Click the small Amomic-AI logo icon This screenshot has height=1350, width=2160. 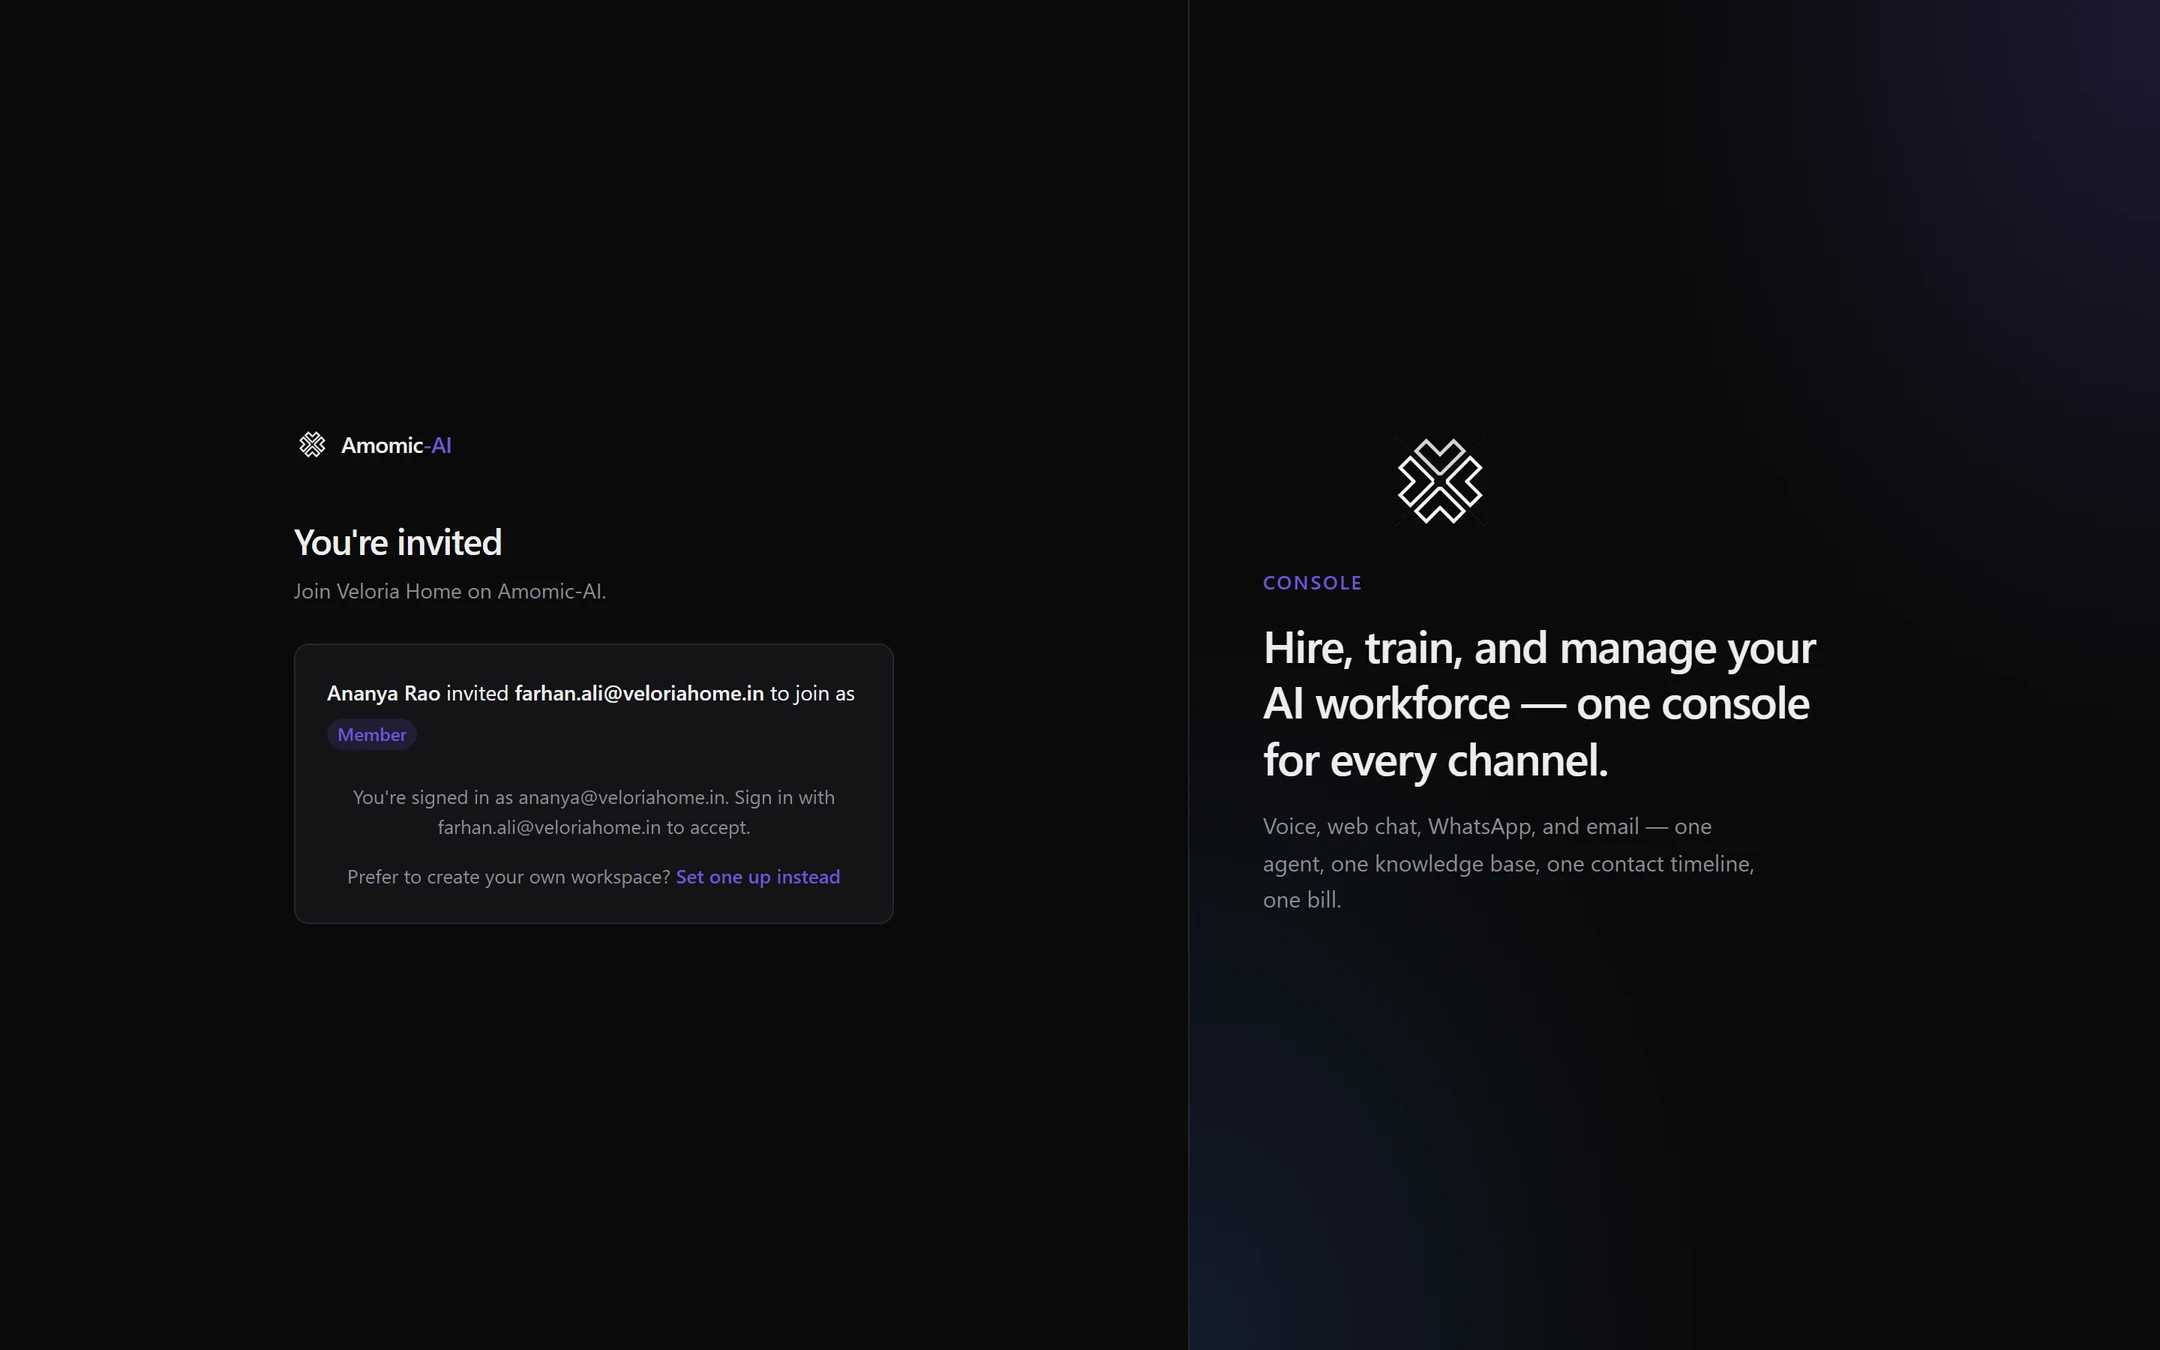tap(312, 445)
